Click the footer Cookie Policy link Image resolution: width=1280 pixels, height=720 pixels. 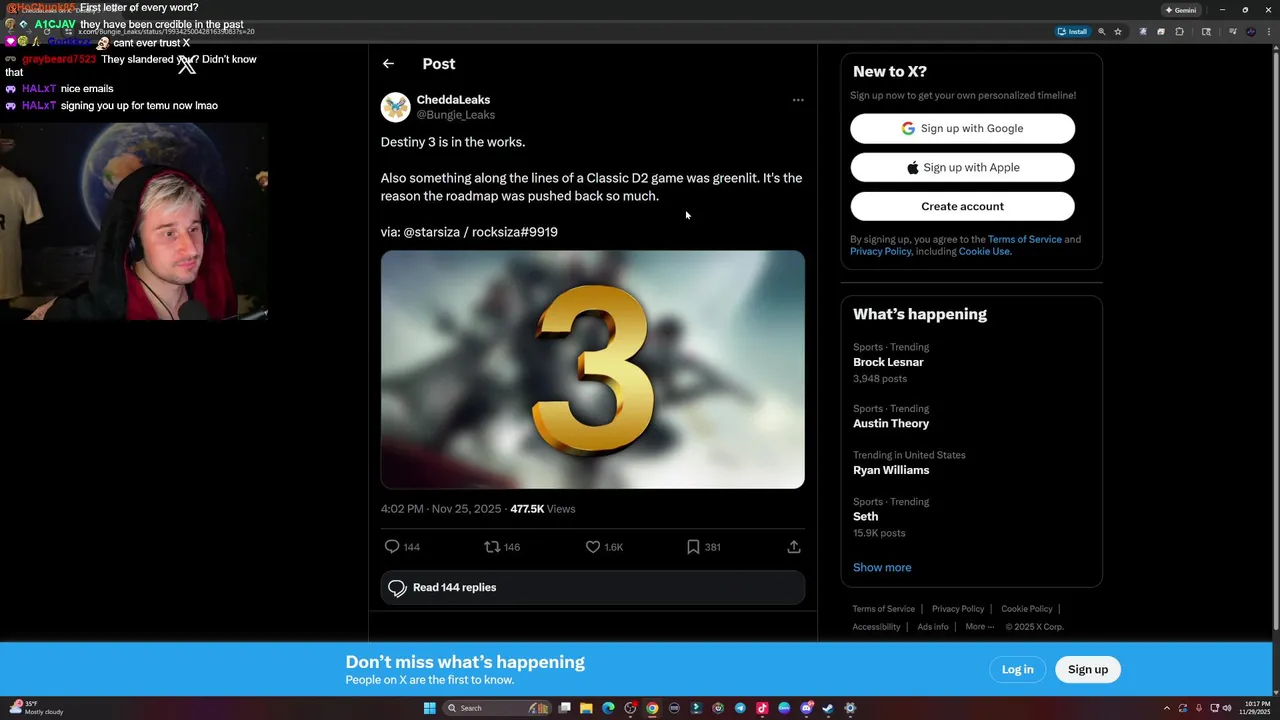(x=1027, y=609)
